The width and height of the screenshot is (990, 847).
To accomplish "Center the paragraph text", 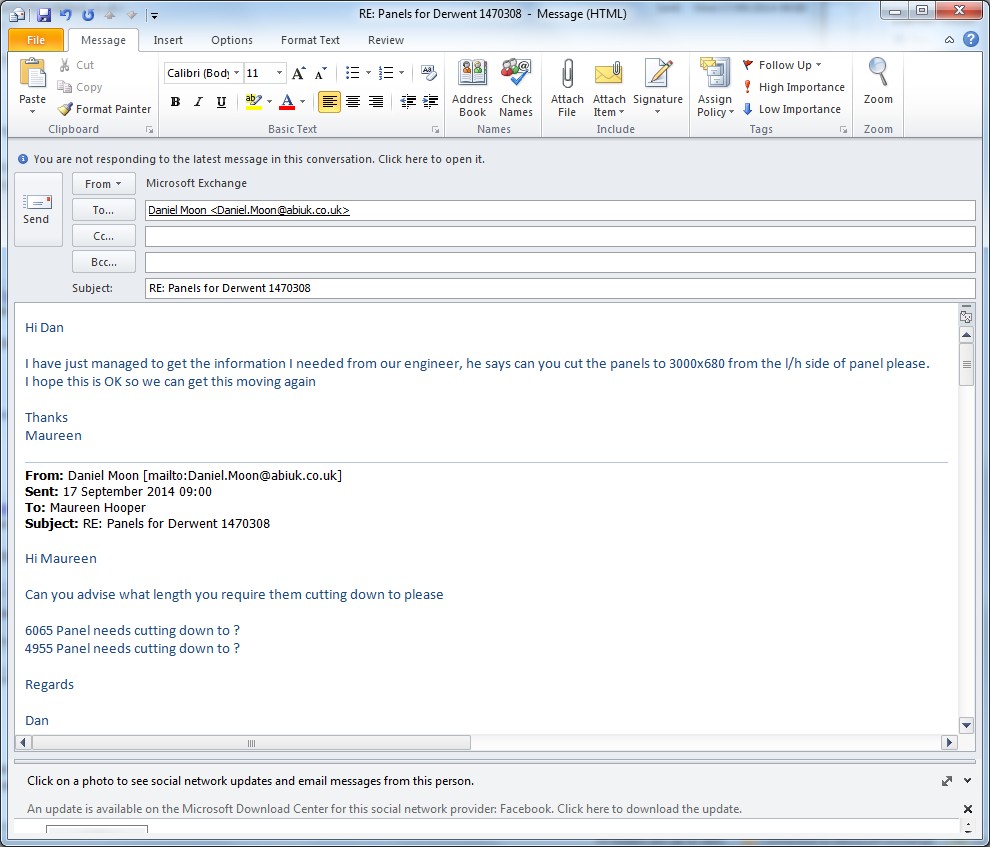I will (x=352, y=102).
